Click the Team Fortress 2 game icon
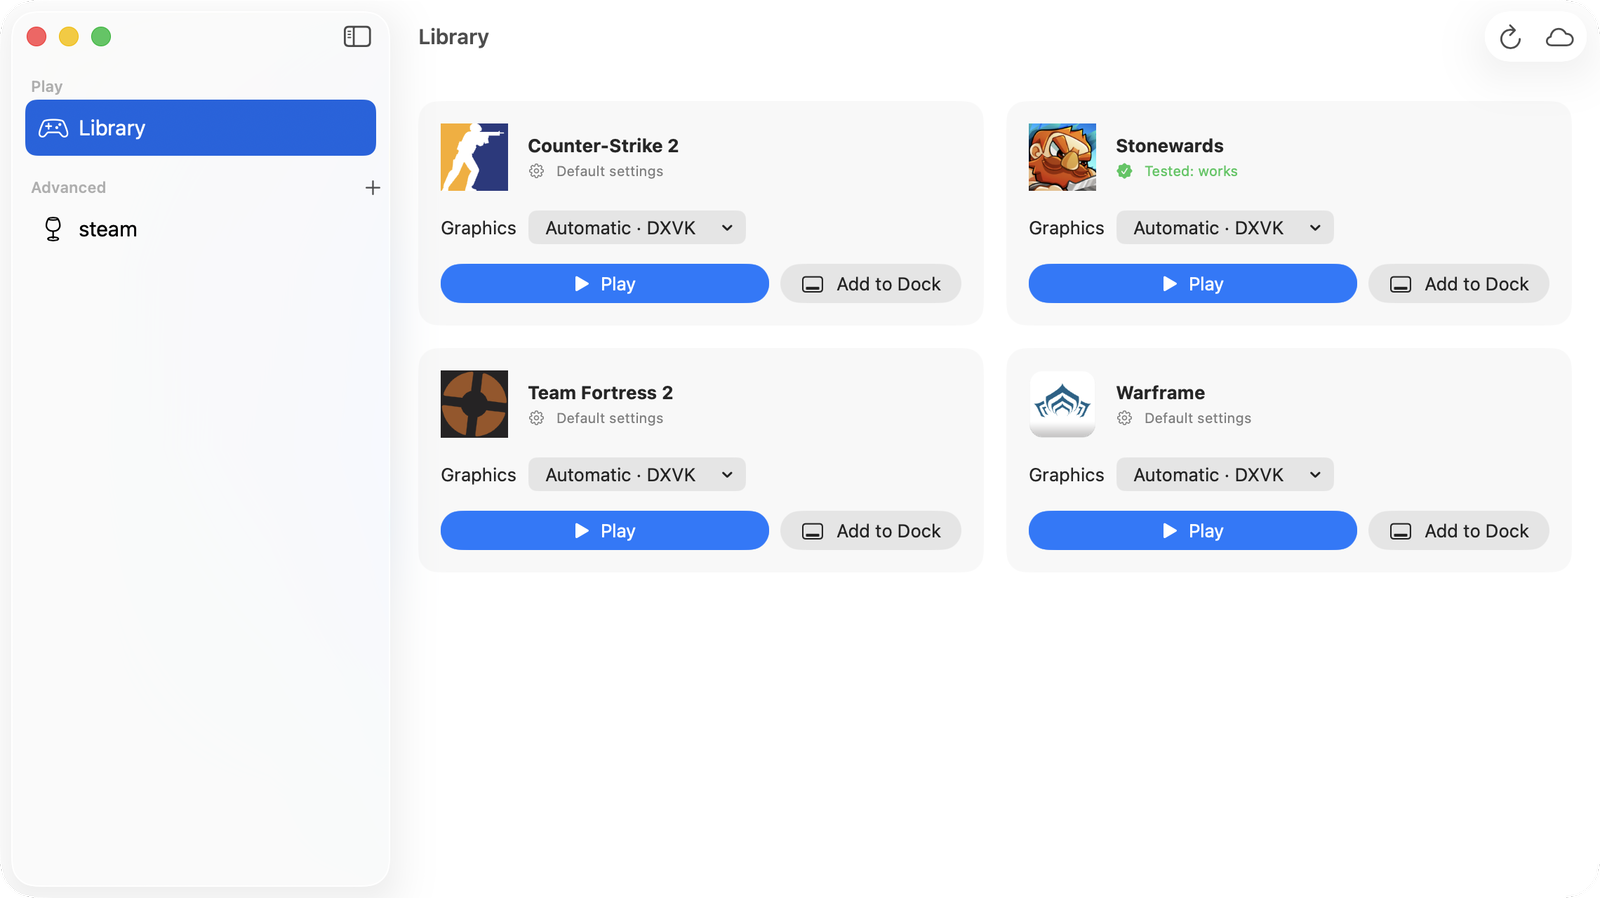The image size is (1600, 898). click(474, 404)
